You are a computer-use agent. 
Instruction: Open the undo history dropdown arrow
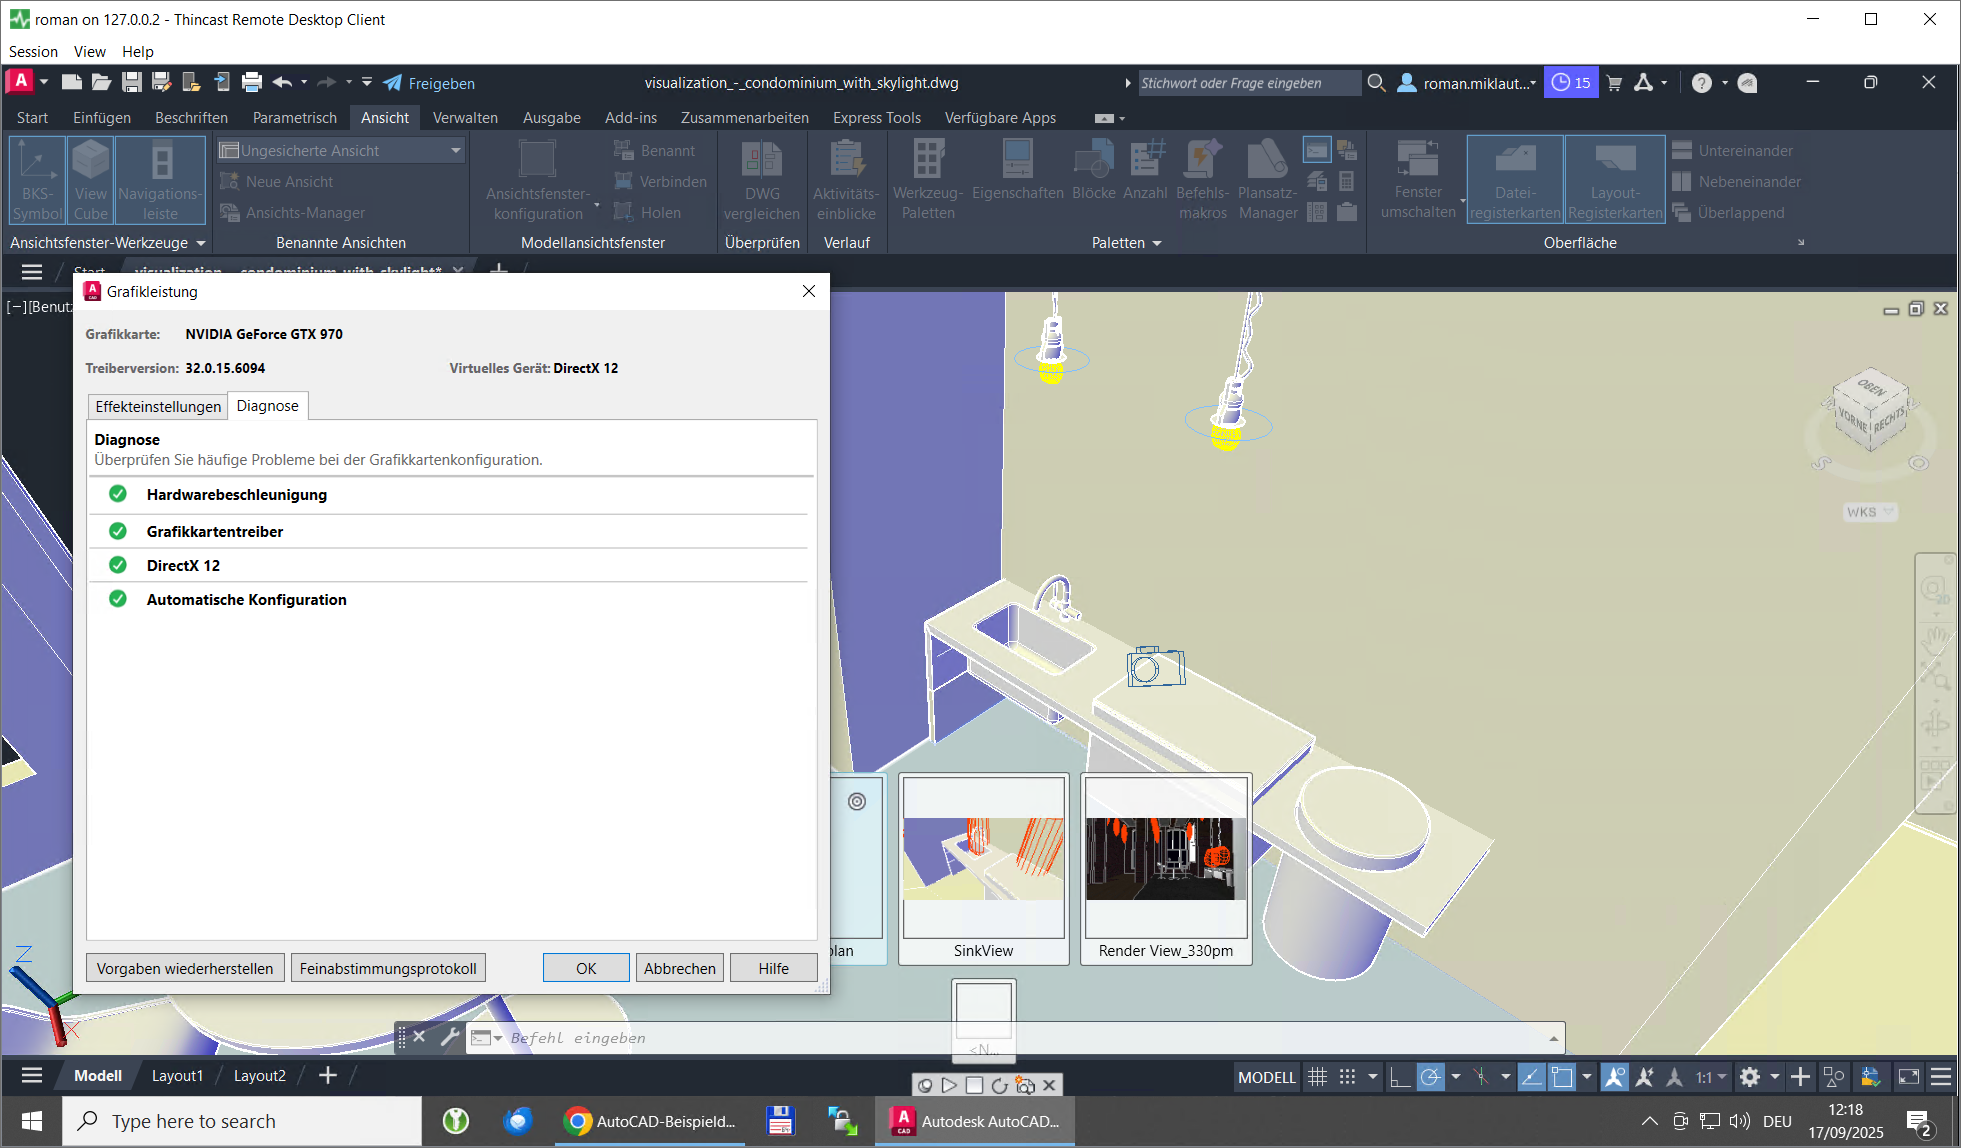point(304,83)
